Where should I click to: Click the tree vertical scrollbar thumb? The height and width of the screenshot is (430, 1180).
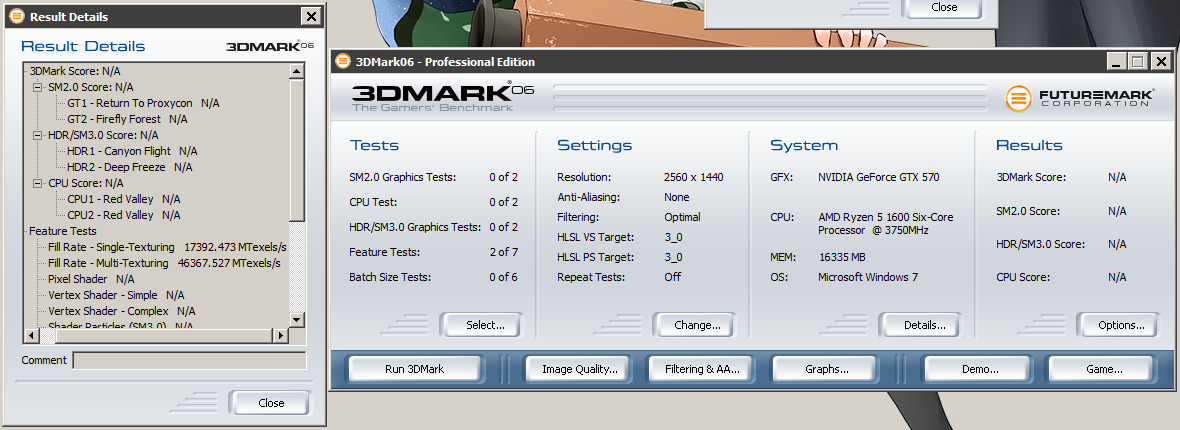click(297, 151)
